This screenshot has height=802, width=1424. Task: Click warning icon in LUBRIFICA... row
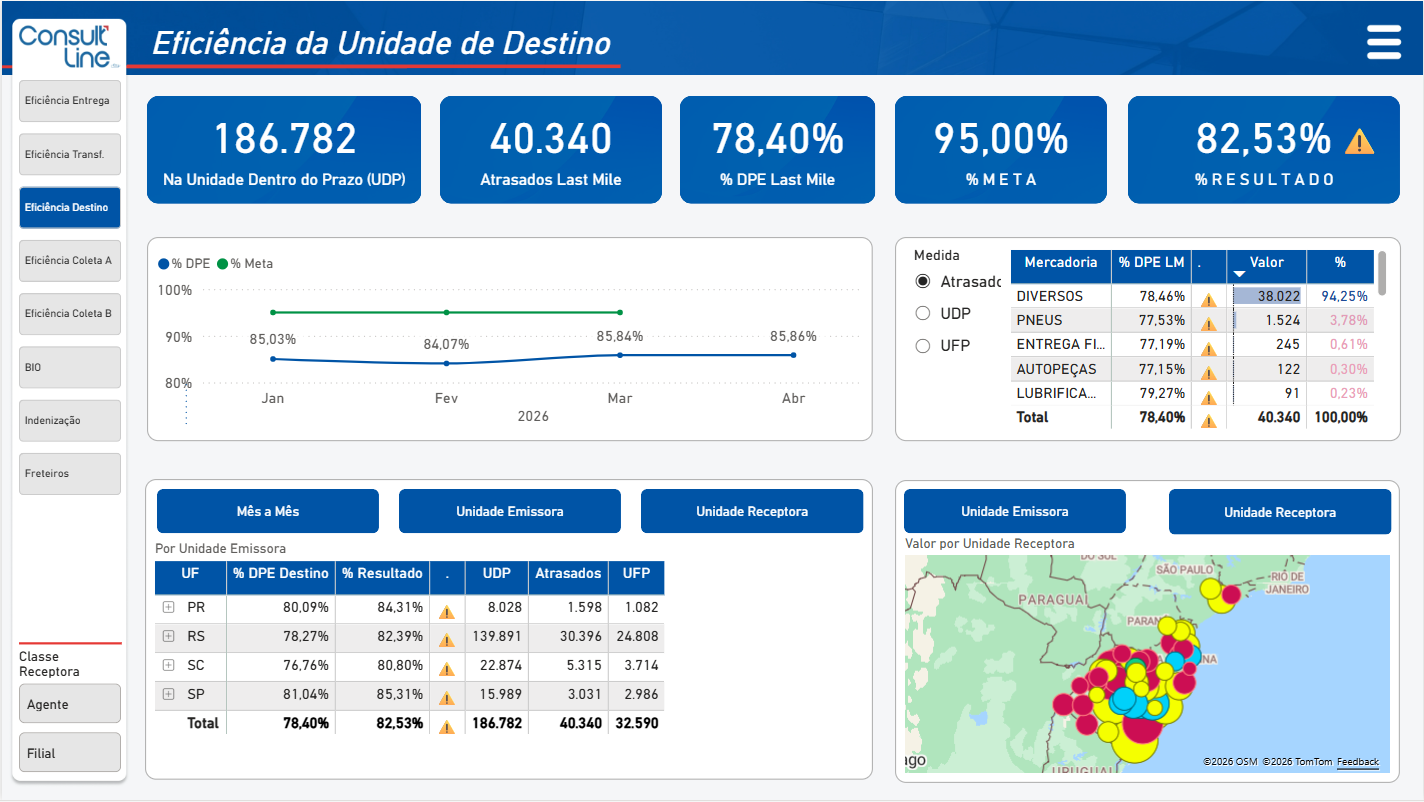[1209, 396]
